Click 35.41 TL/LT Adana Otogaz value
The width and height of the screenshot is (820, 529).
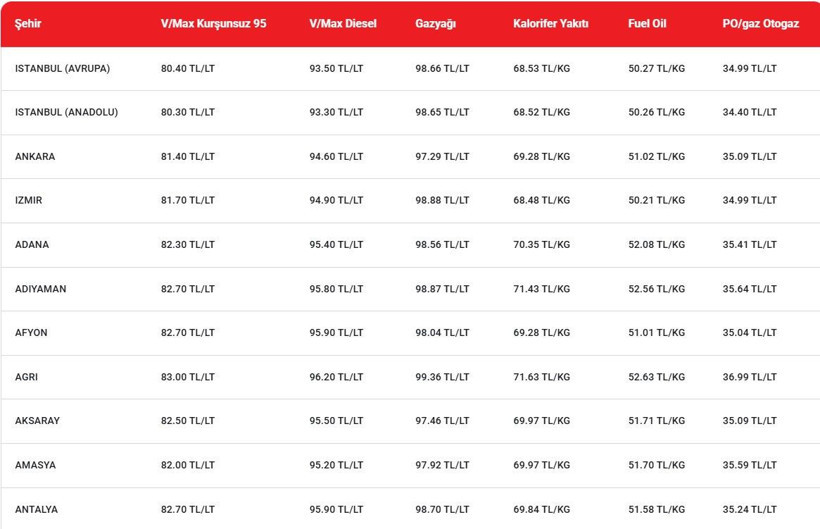(750, 245)
